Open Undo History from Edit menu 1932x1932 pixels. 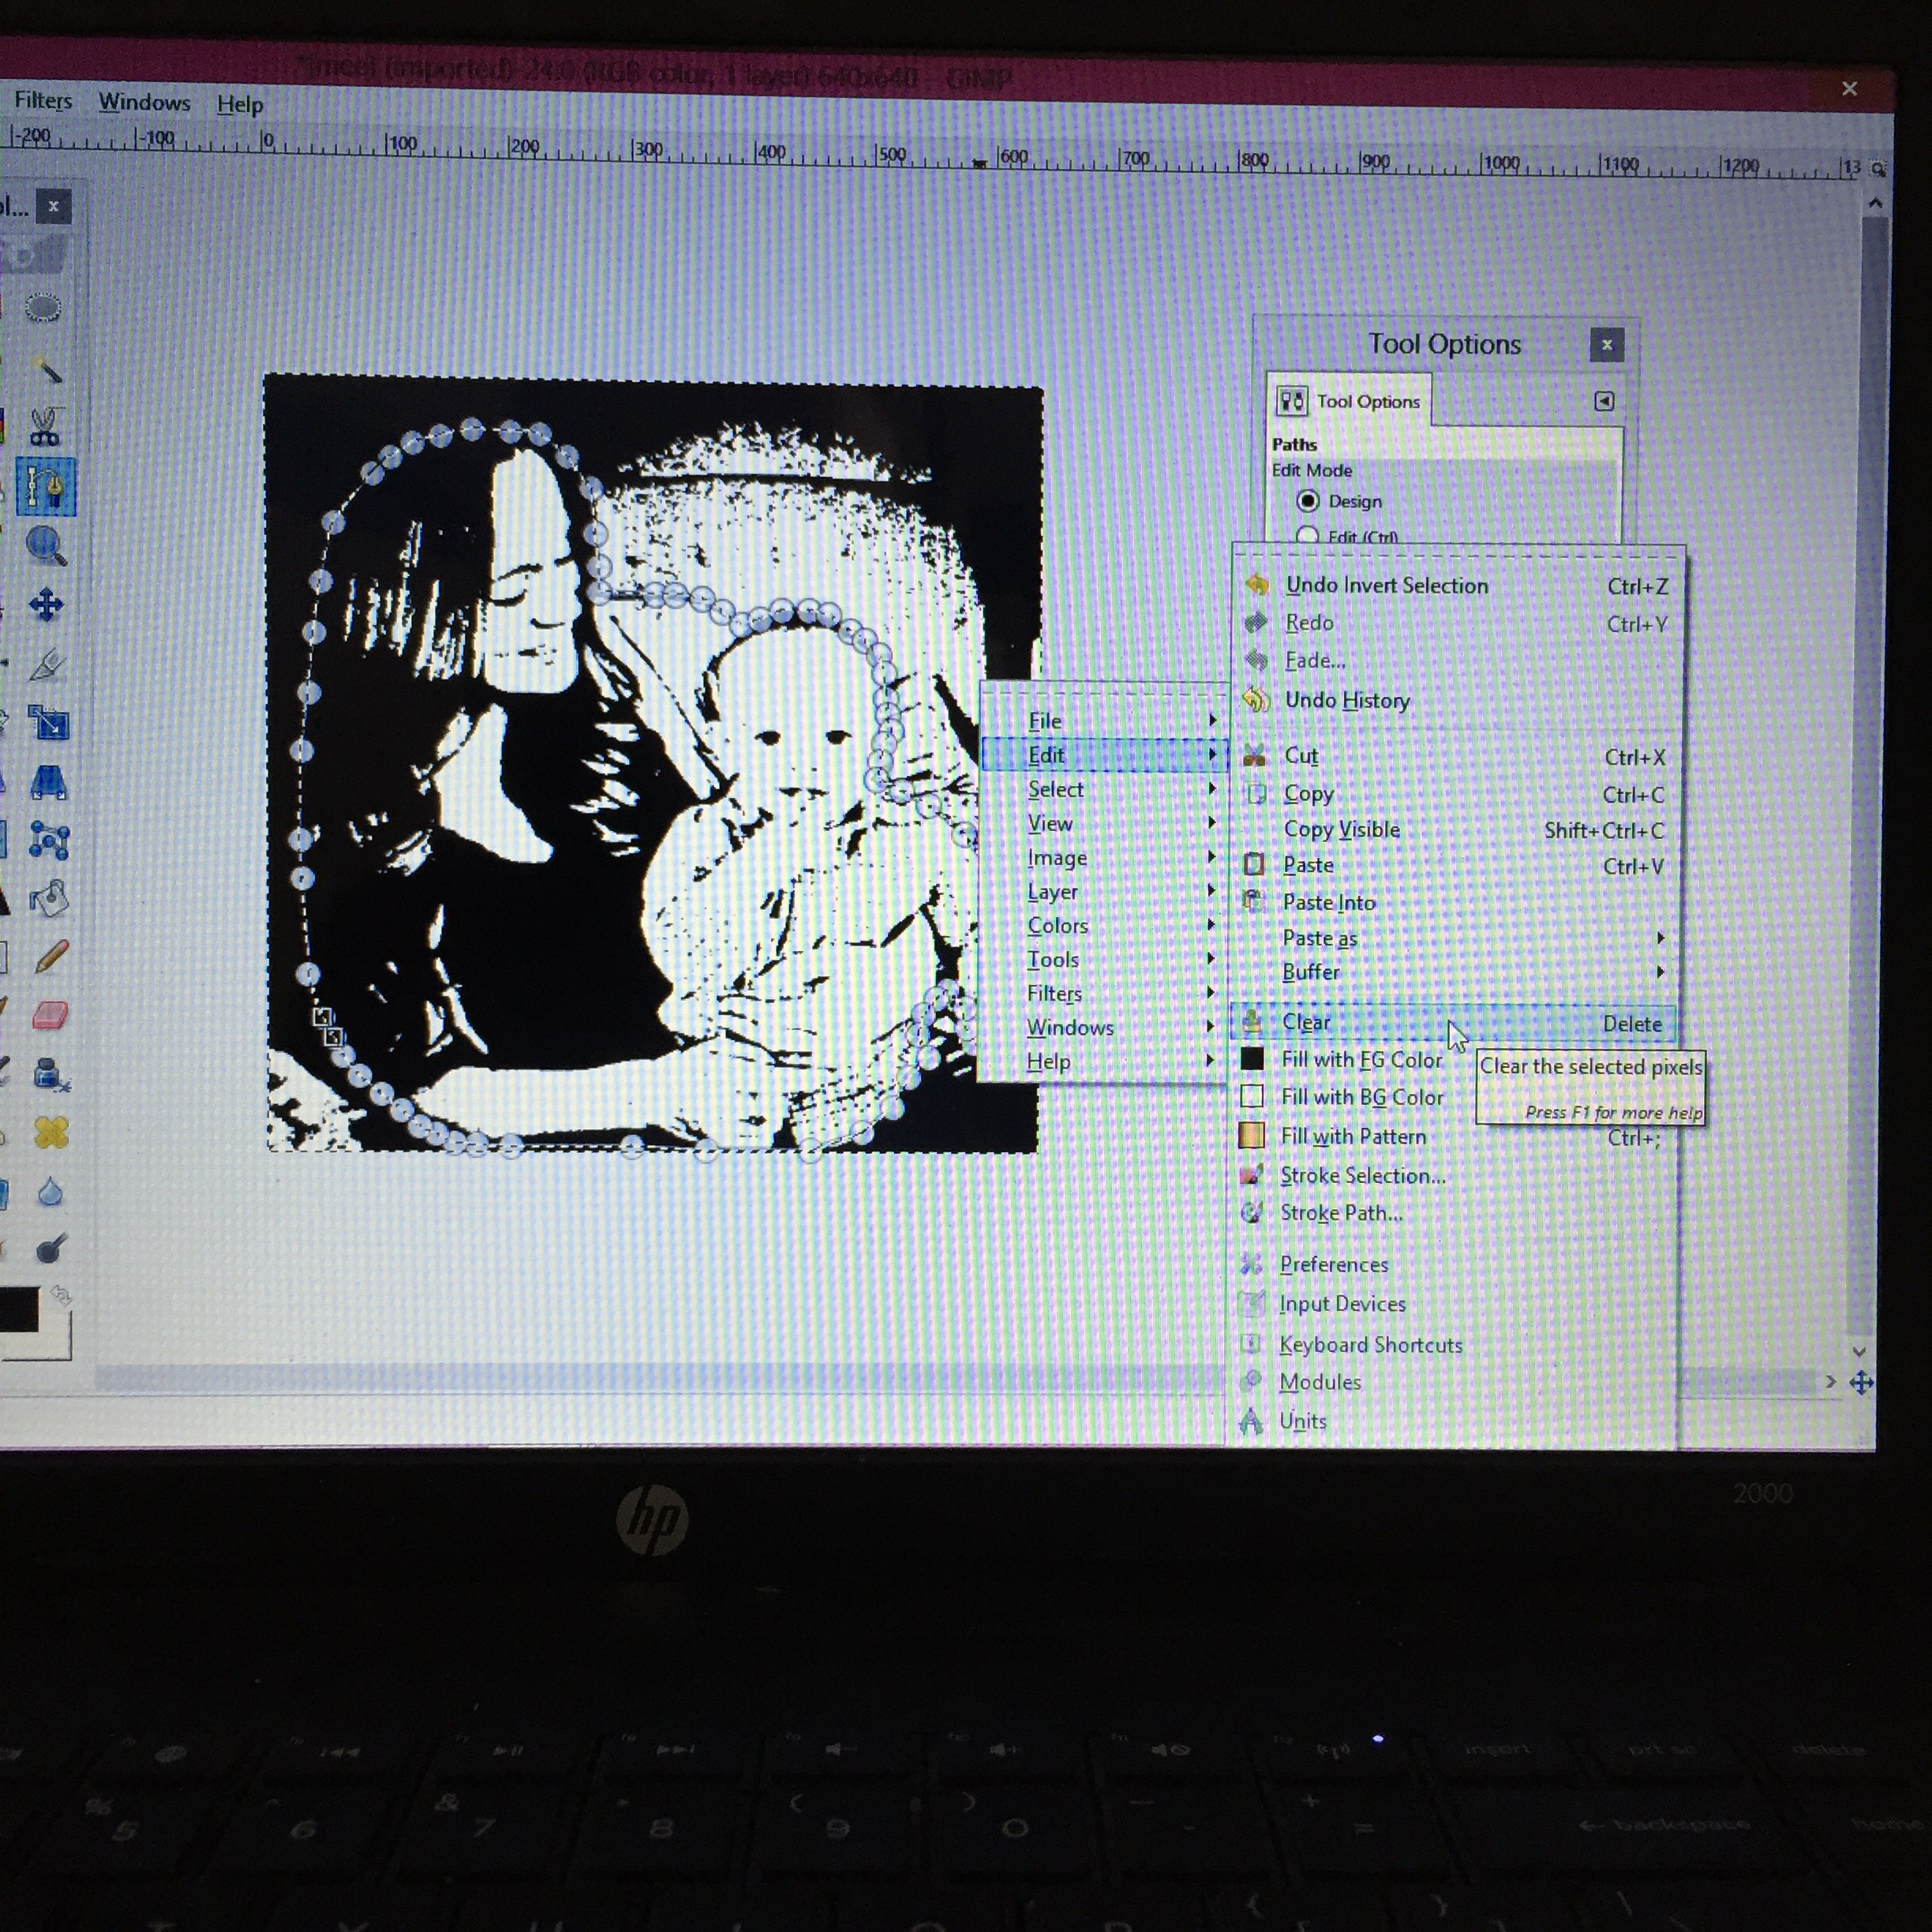(1457, 700)
